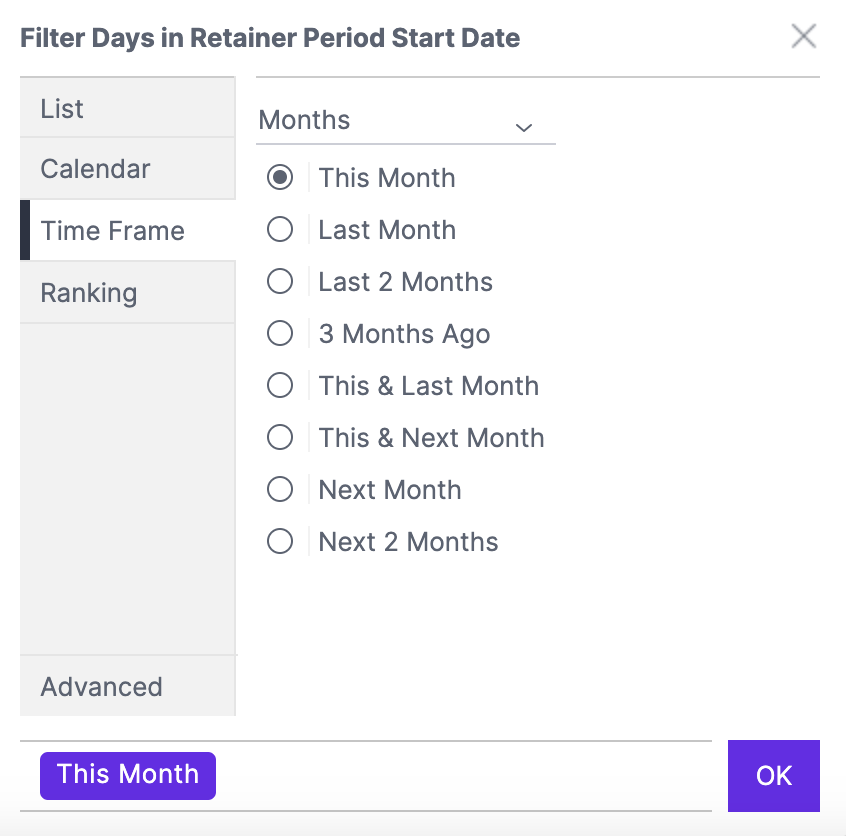Open the Months time unit selector
Image resolution: width=846 pixels, height=836 pixels.
tap(406, 121)
